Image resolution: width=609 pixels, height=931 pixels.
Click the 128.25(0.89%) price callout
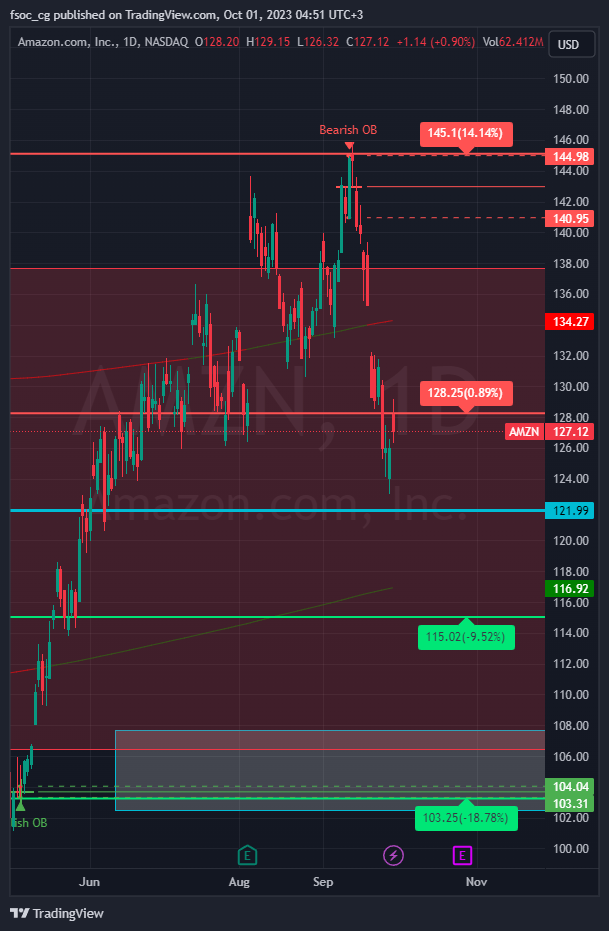(465, 394)
